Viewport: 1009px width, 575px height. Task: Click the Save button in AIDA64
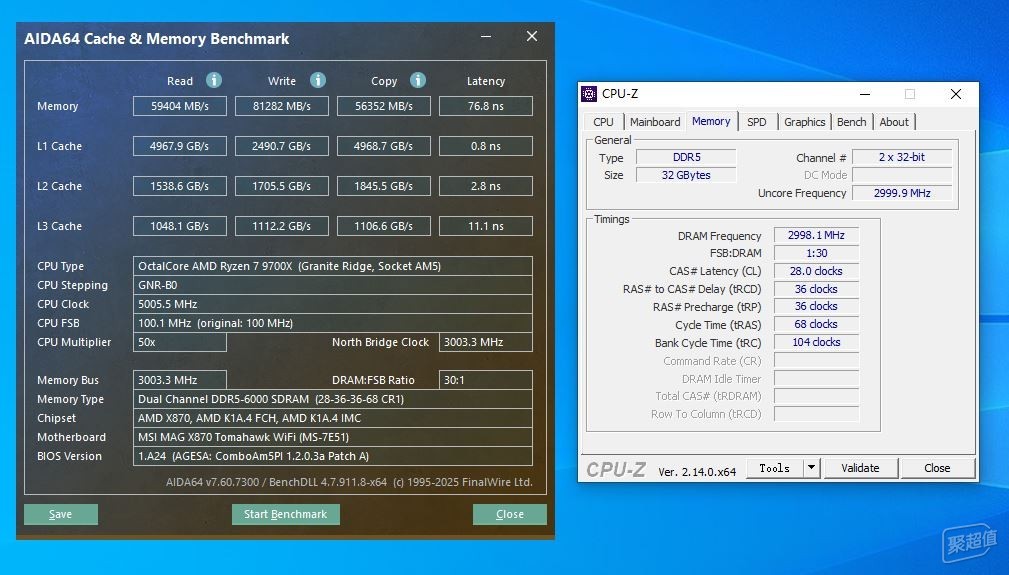click(60, 514)
